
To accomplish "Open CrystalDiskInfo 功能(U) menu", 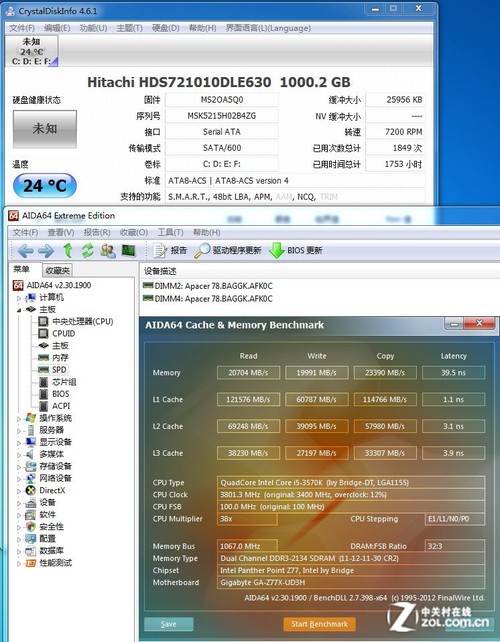I will click(x=93, y=28).
